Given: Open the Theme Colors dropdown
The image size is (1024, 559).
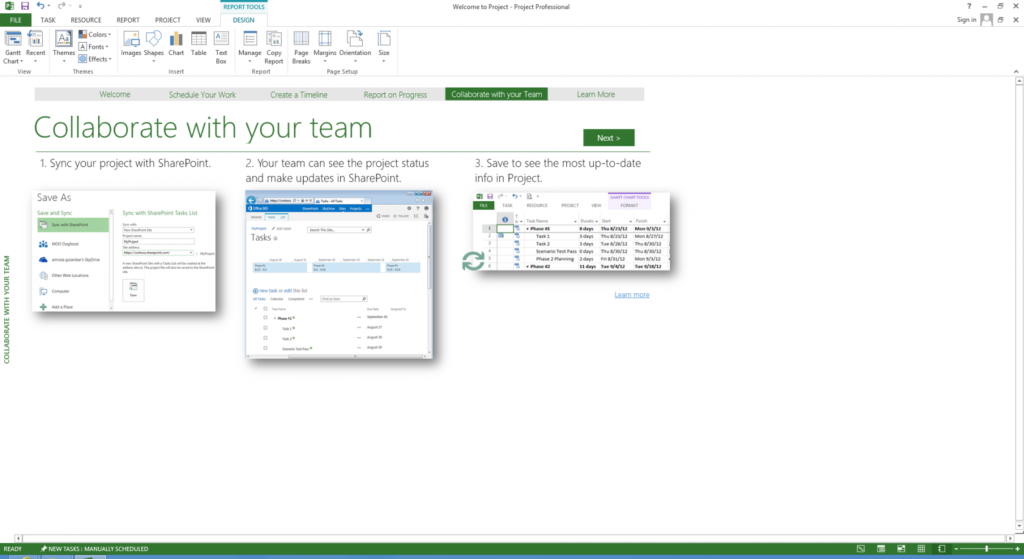Looking at the screenshot, I should tap(95, 34).
